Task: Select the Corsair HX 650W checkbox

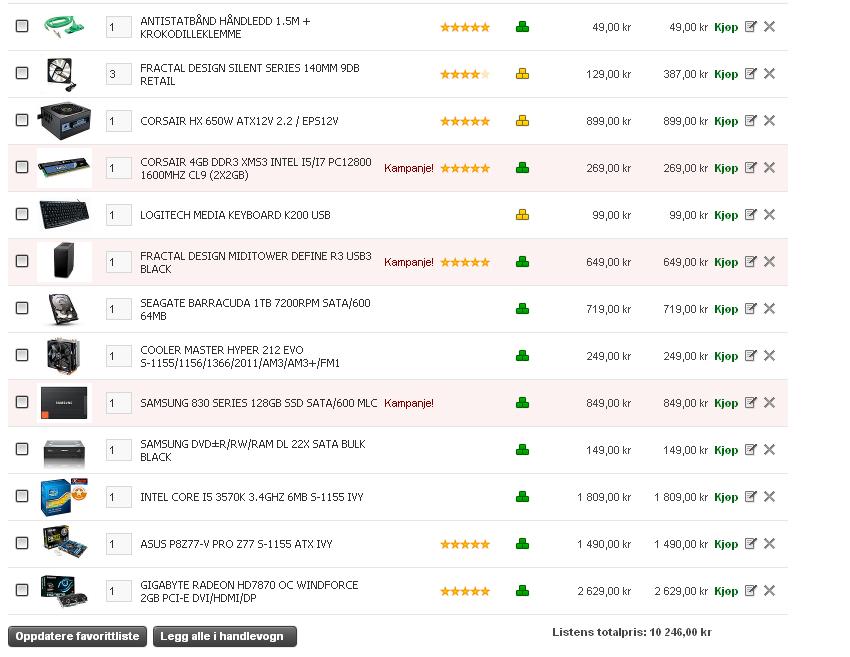Action: pos(22,120)
